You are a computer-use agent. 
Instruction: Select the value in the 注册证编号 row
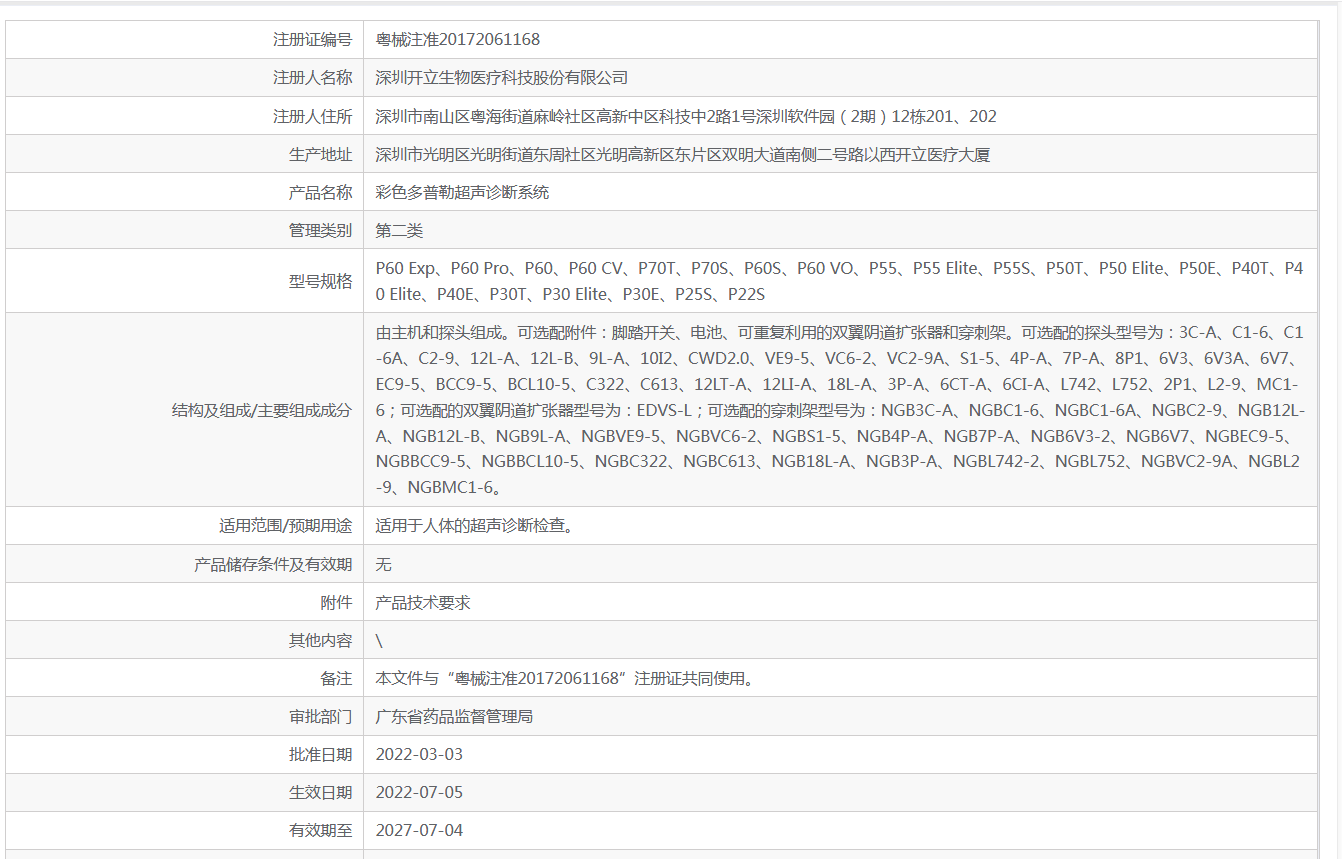point(457,40)
